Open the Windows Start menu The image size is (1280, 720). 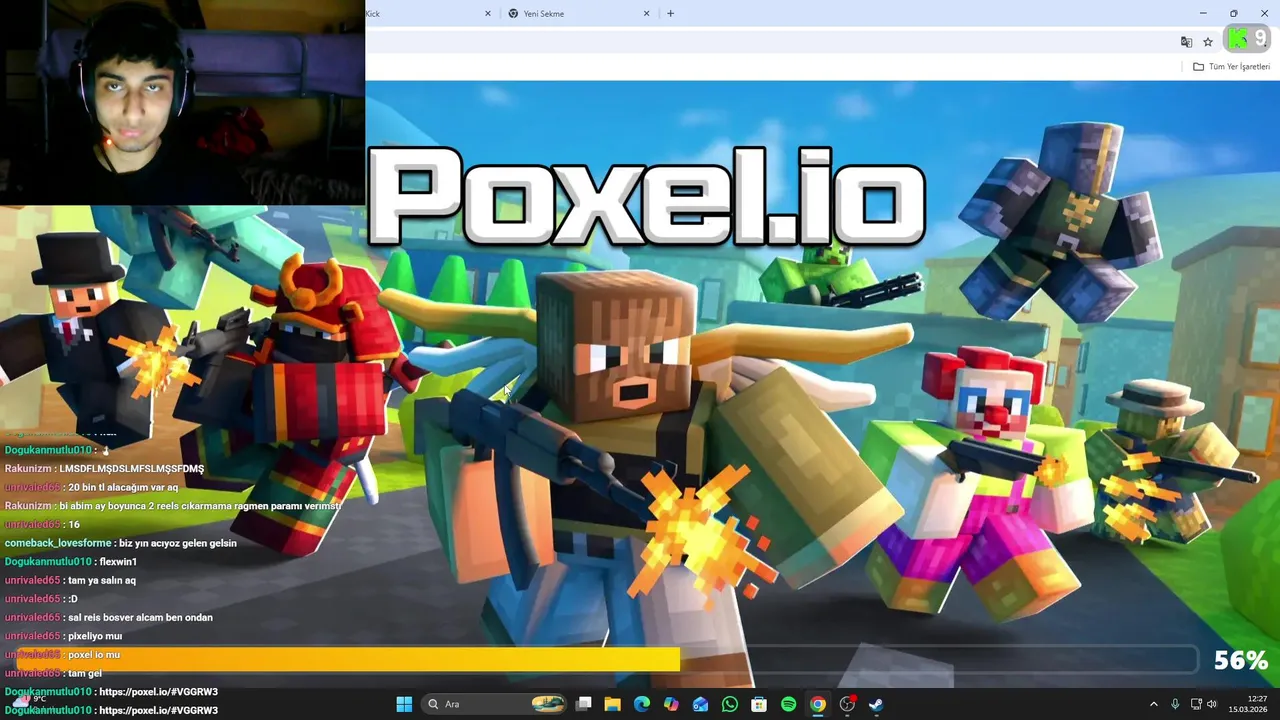pyautogui.click(x=404, y=704)
